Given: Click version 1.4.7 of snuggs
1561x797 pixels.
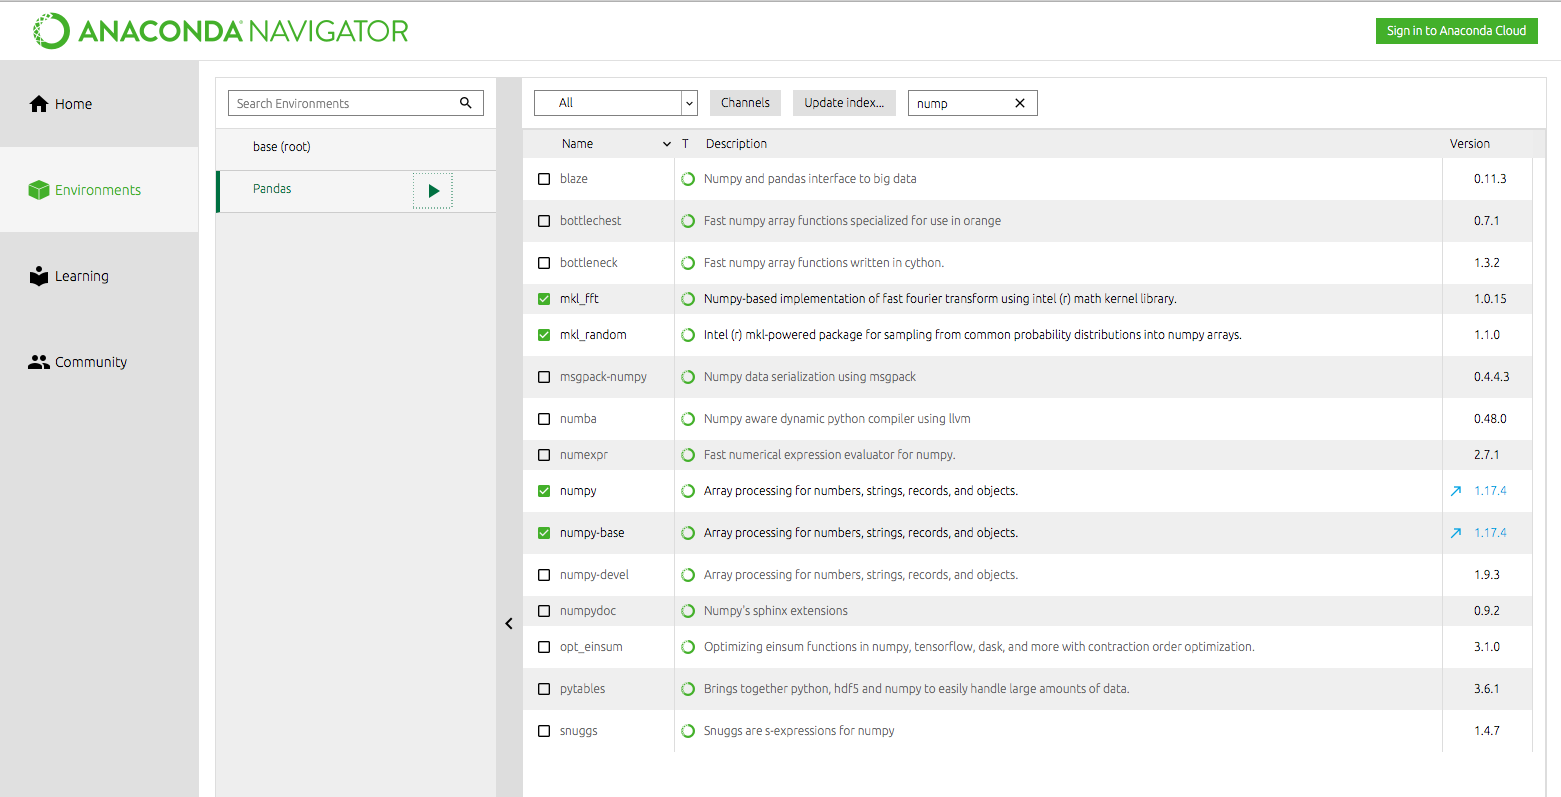Looking at the screenshot, I should point(1487,731).
